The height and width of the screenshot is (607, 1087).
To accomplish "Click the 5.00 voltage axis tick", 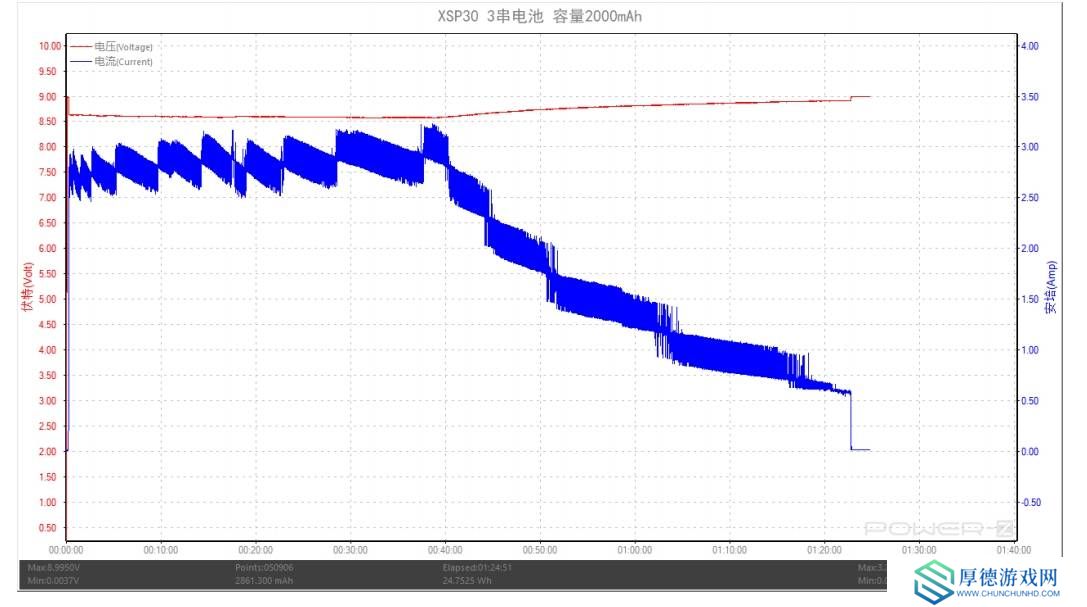I will pyautogui.click(x=48, y=299).
